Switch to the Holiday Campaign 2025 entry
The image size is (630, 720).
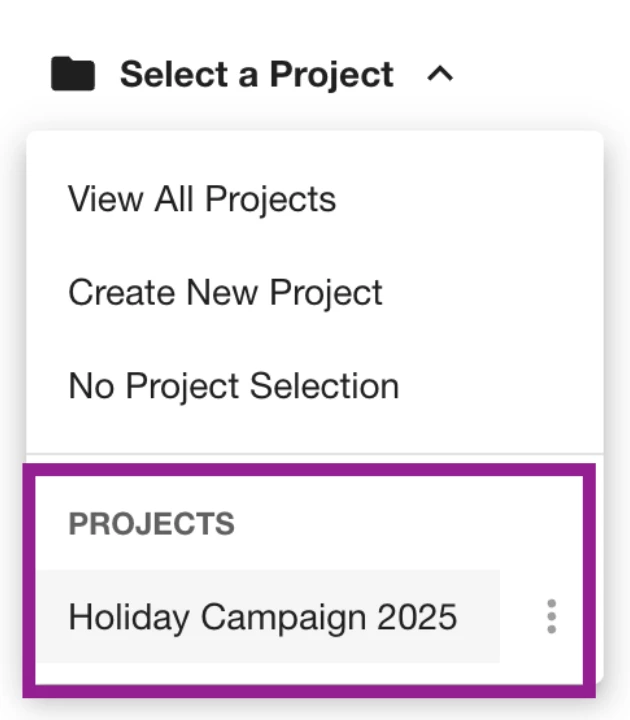(x=262, y=617)
